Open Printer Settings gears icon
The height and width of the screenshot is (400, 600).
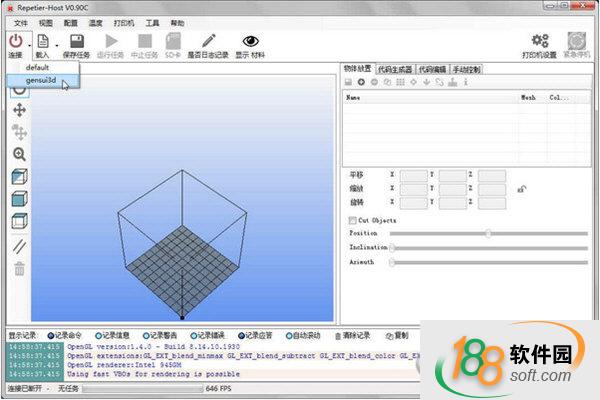(x=541, y=41)
